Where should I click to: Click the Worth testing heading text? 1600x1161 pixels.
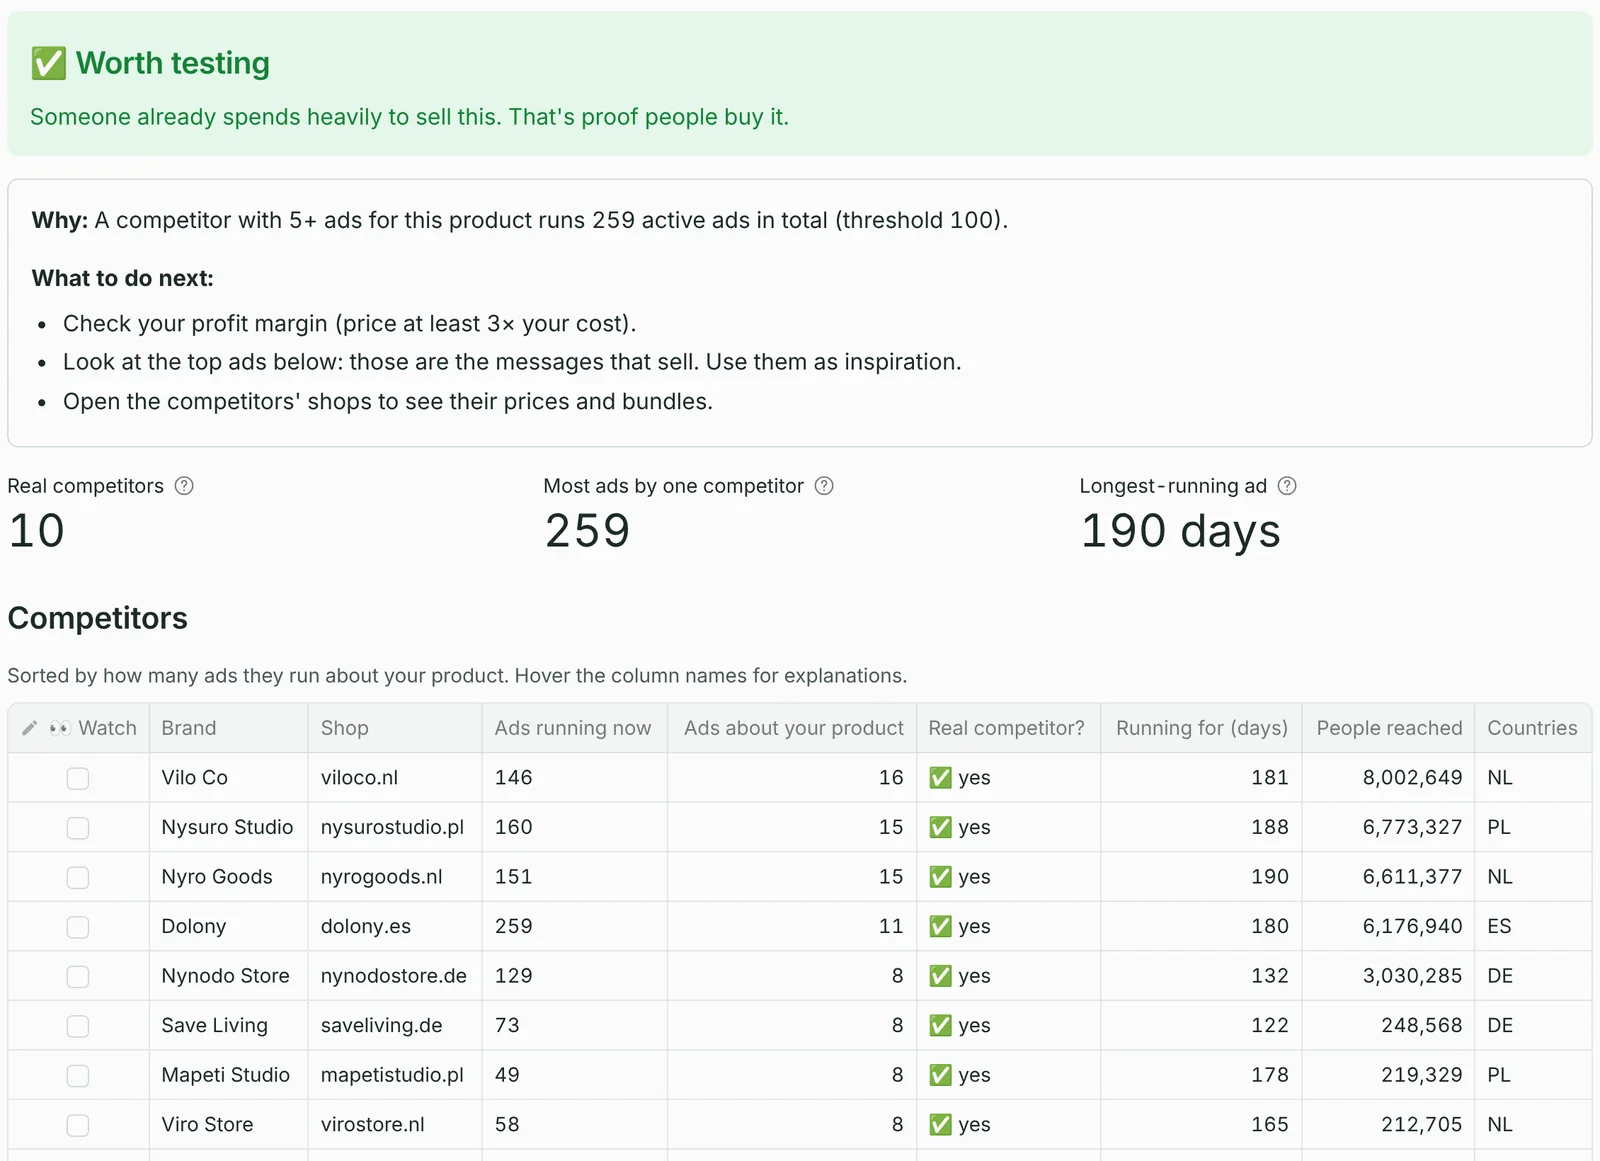click(173, 63)
